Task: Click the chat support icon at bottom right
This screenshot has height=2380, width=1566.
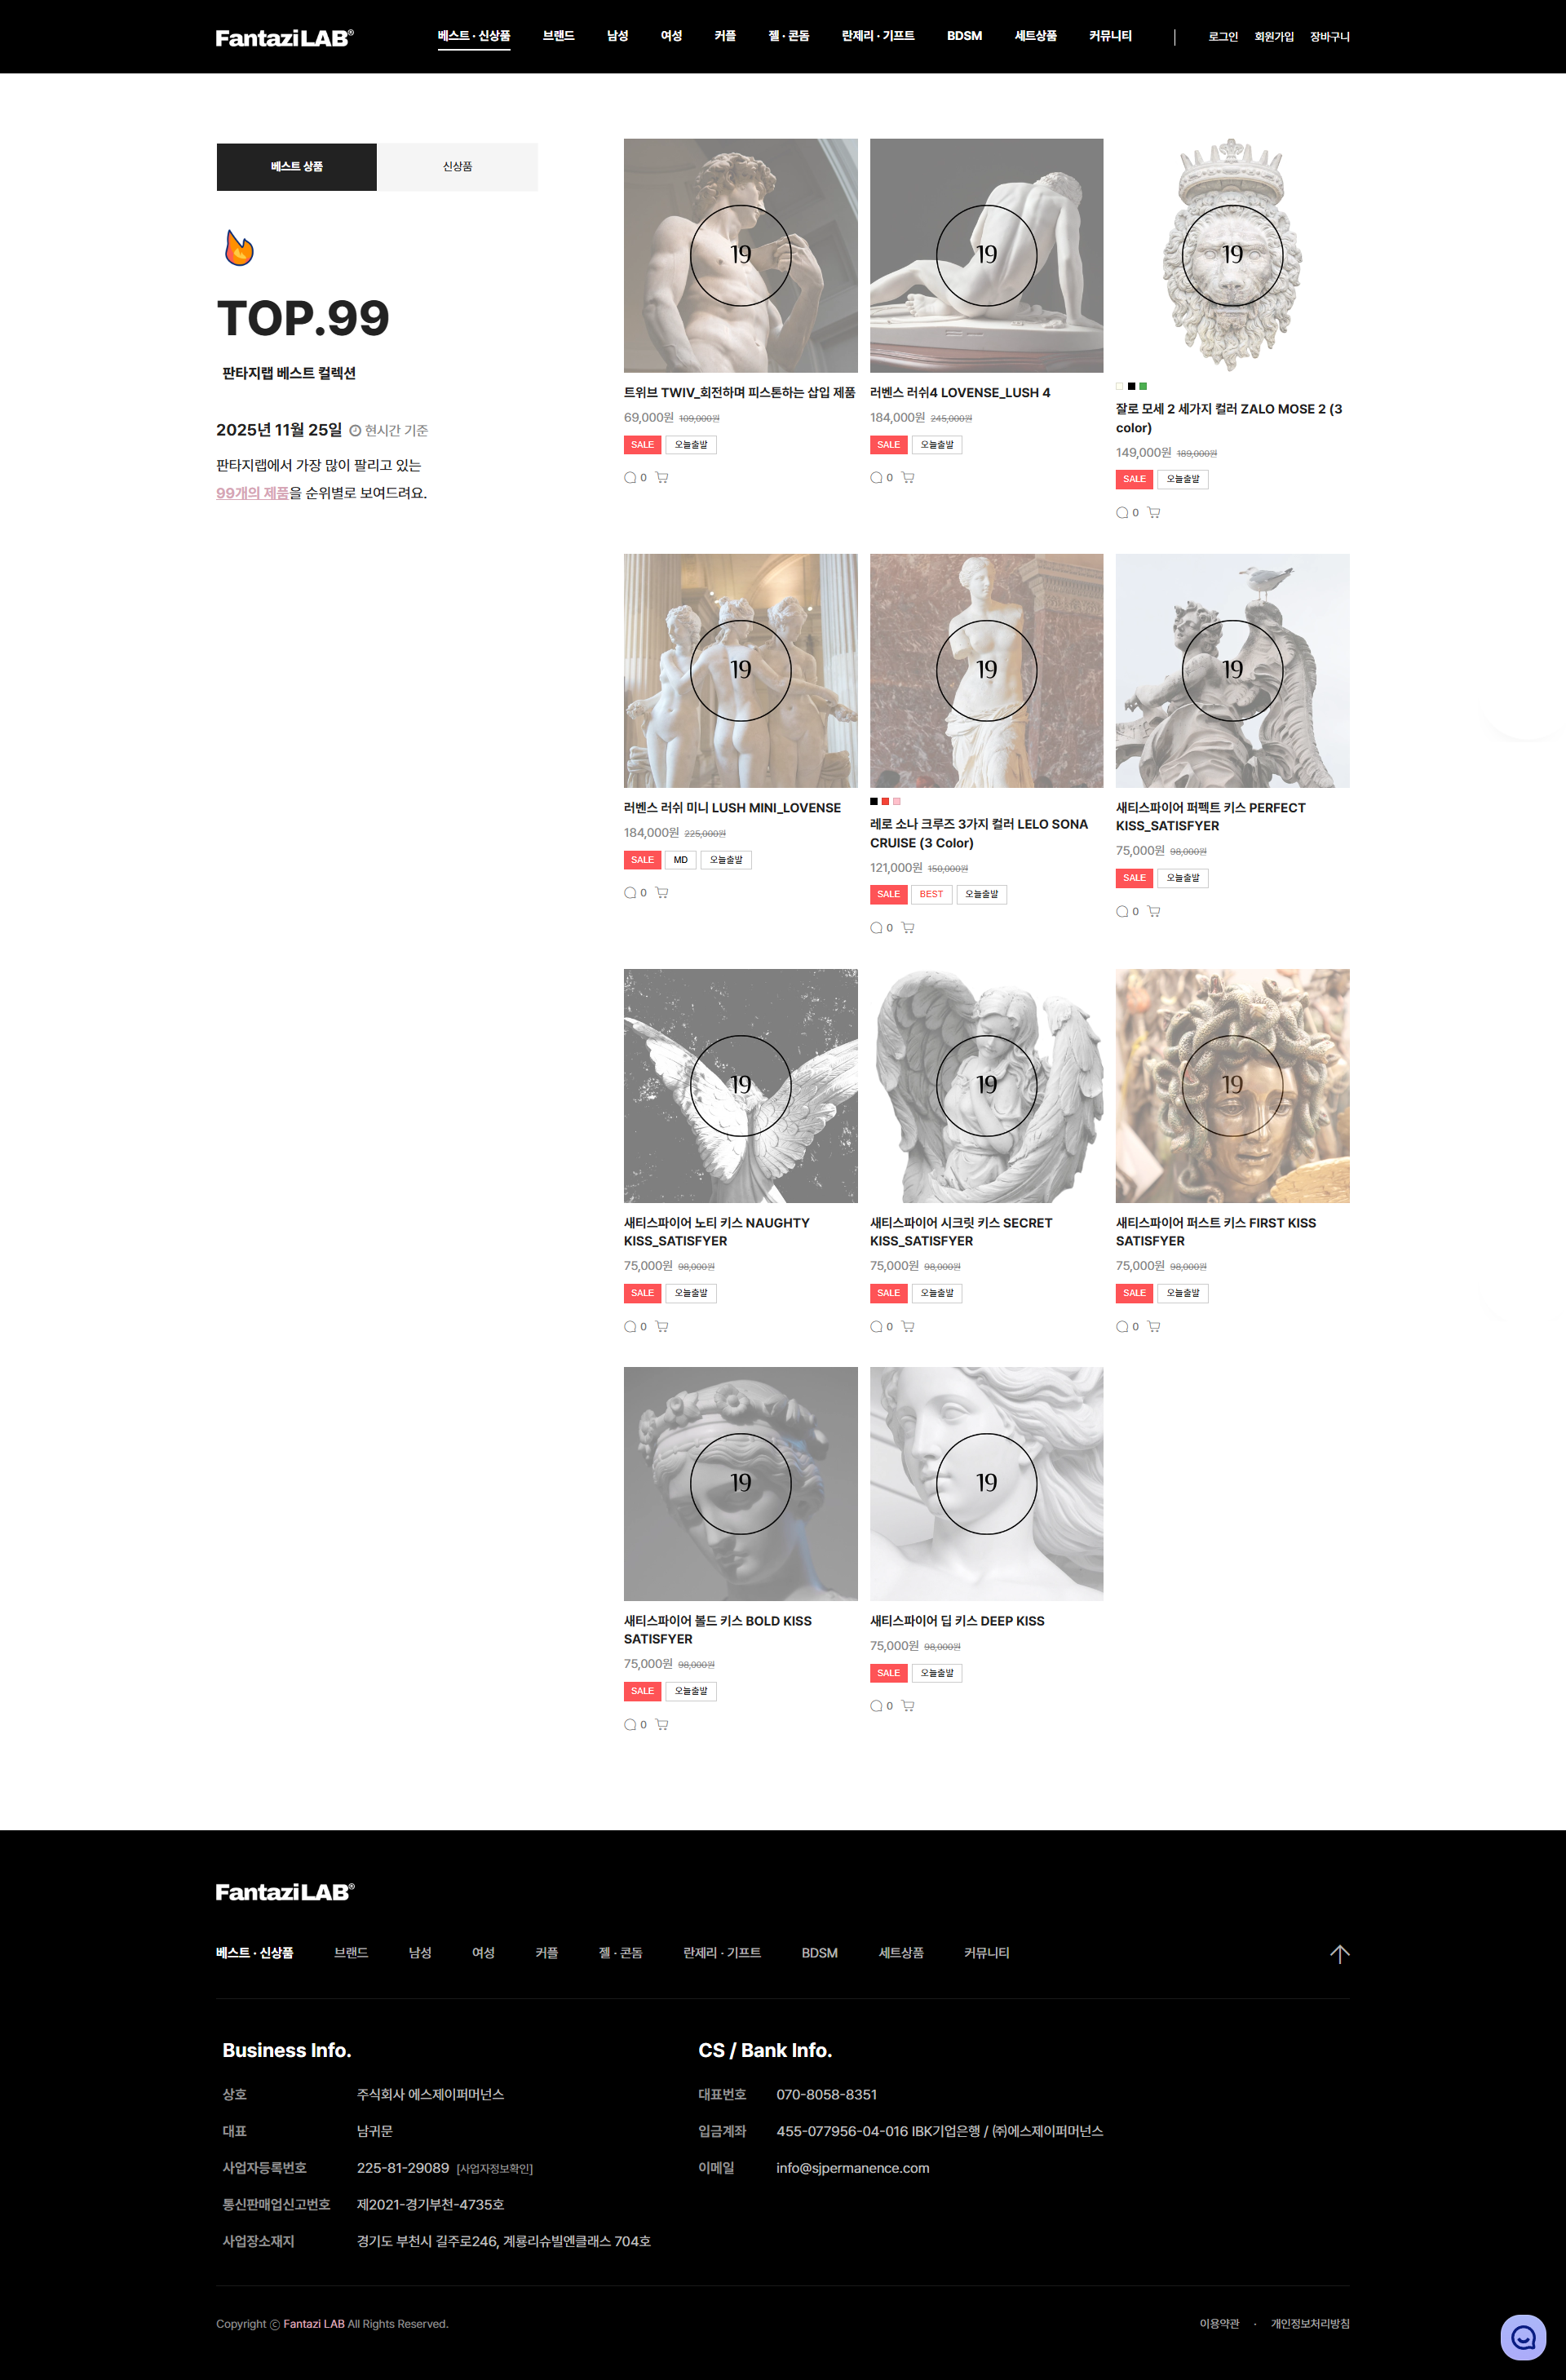Action: 1522,2337
